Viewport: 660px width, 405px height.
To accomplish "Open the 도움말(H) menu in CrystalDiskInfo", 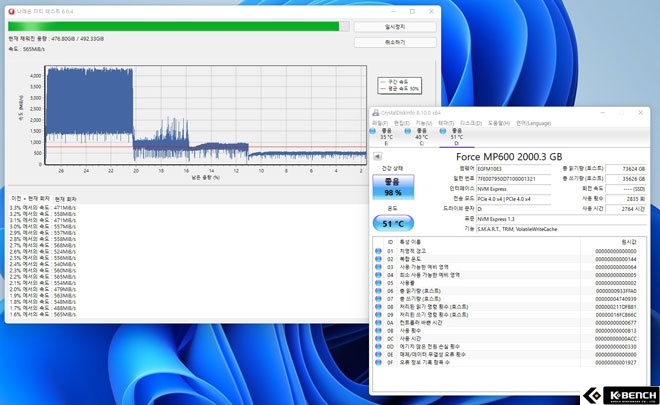I will (499, 123).
